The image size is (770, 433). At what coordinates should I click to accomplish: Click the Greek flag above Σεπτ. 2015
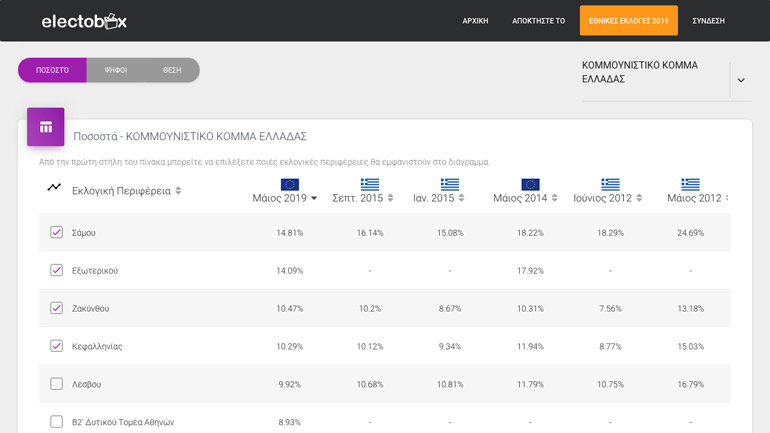[370, 184]
